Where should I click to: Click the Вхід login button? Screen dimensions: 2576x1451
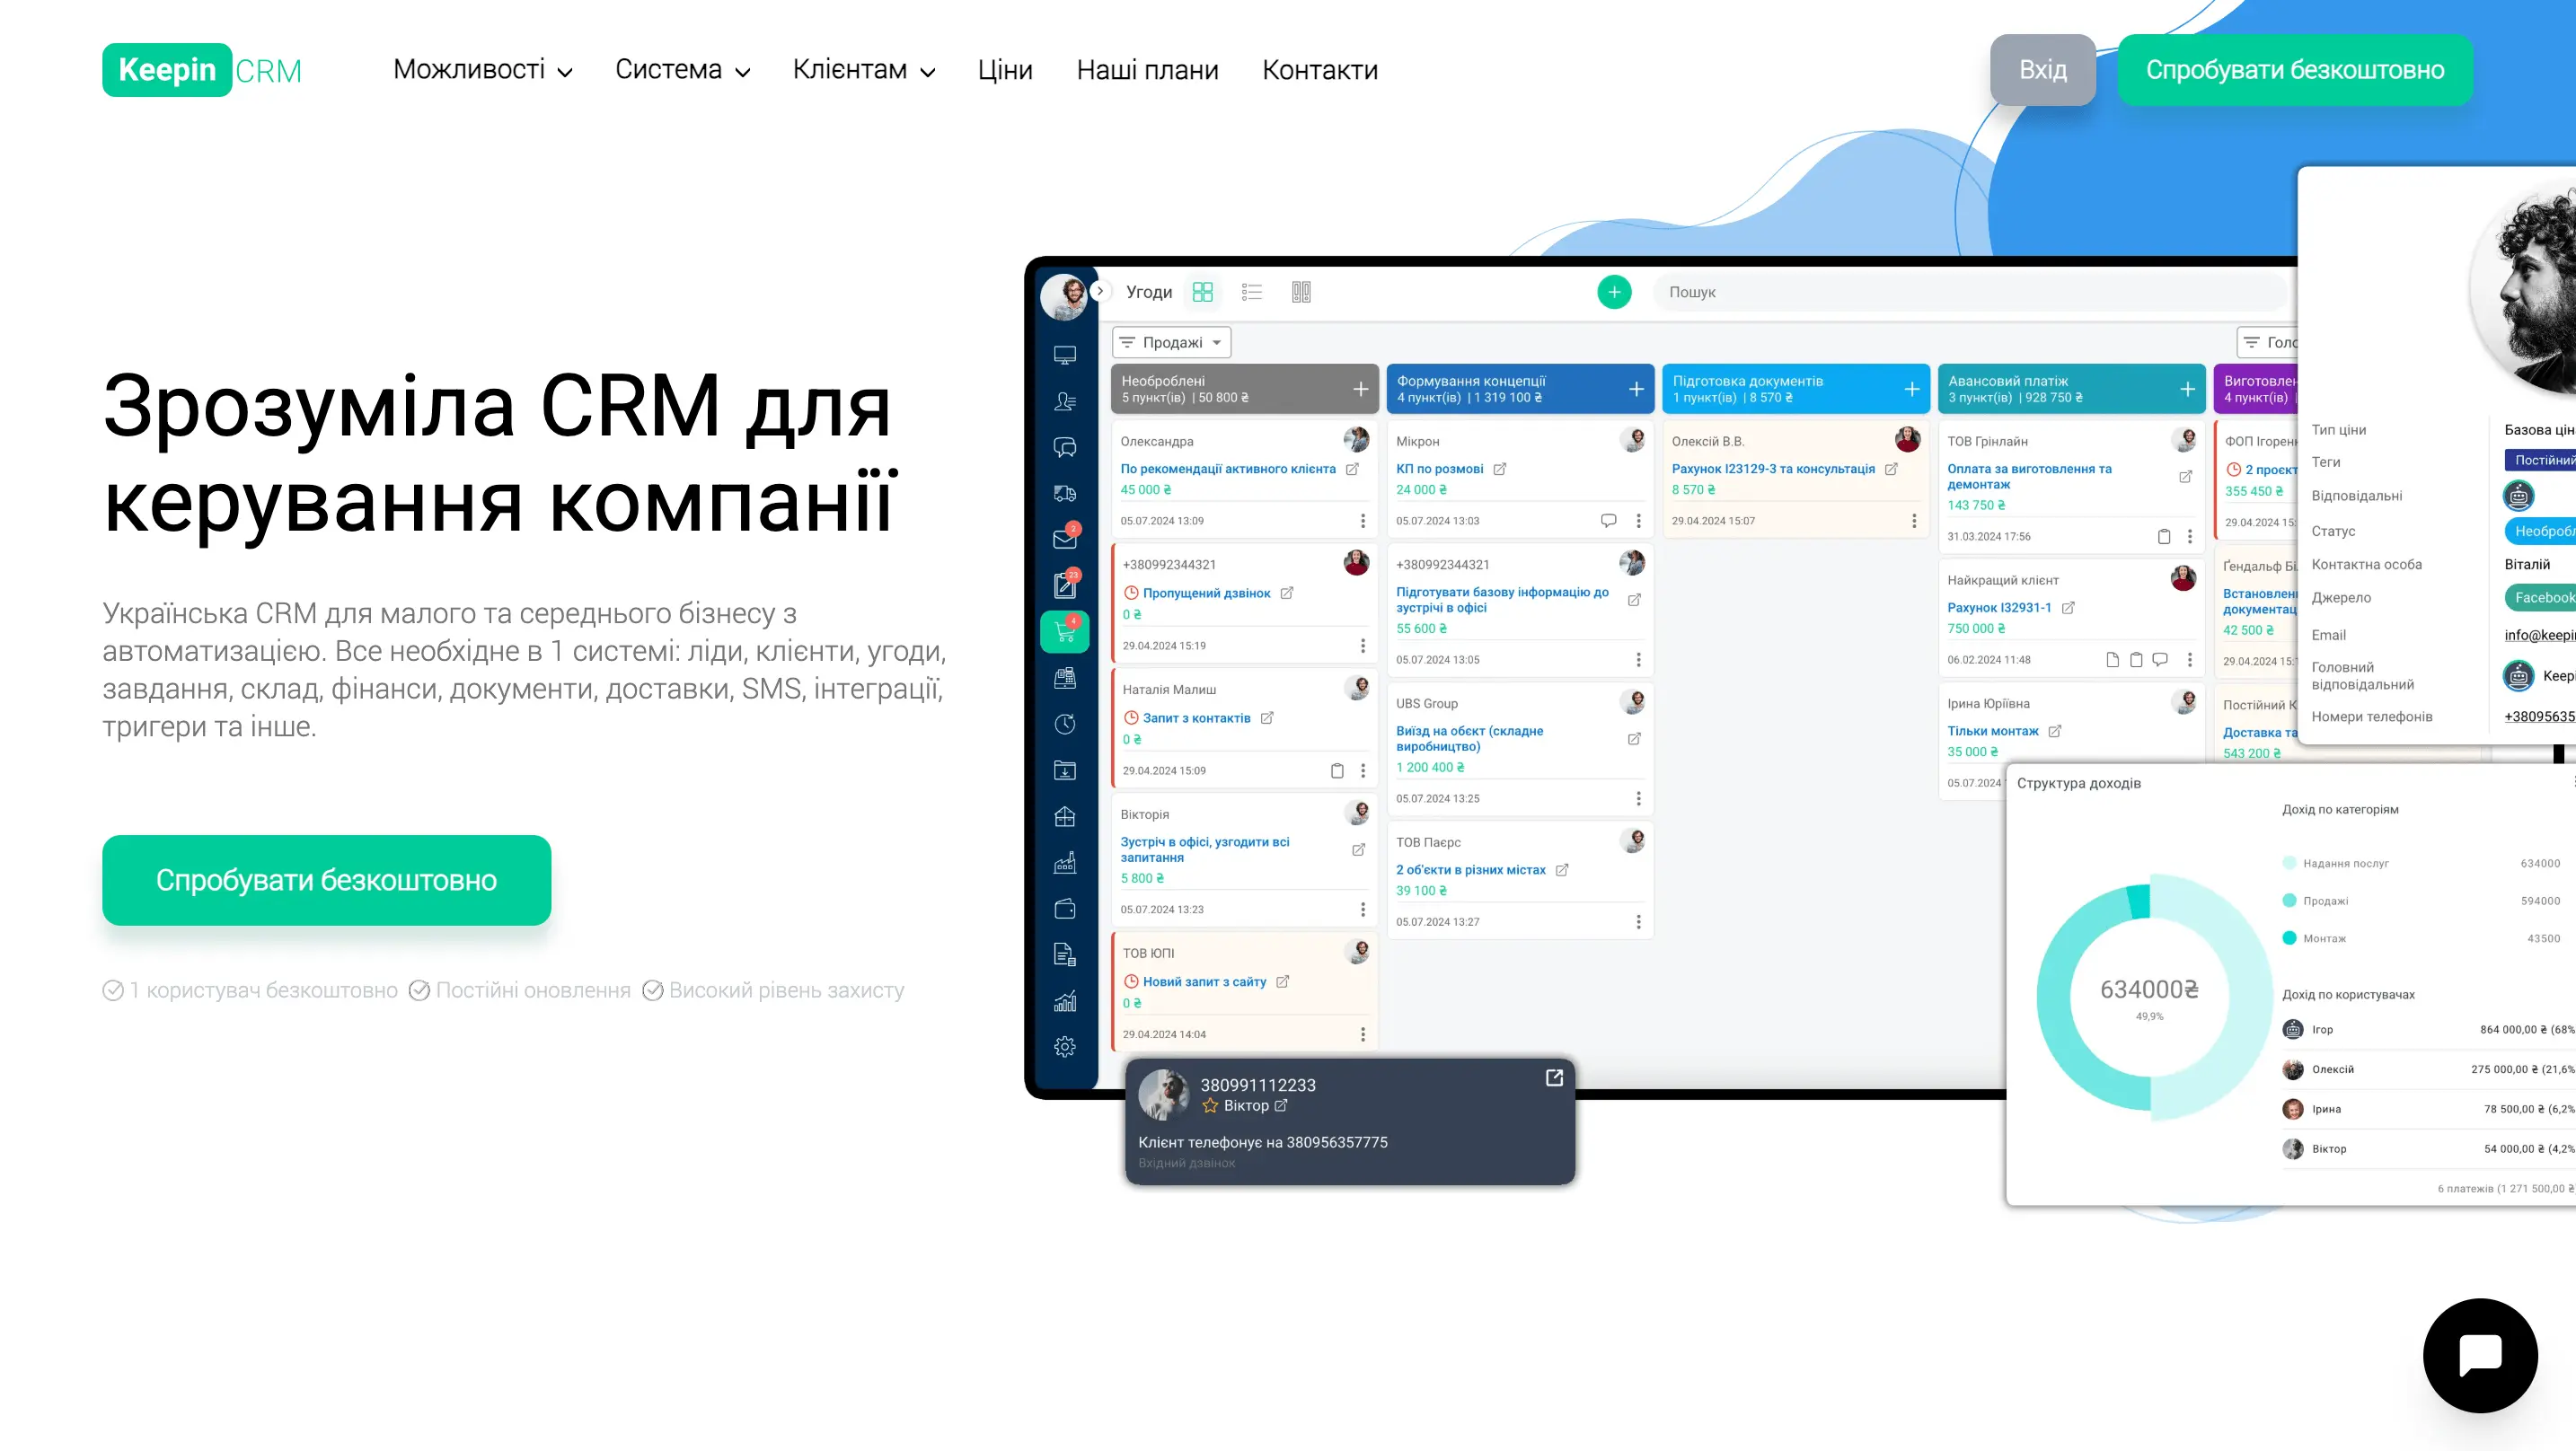pos(2042,70)
